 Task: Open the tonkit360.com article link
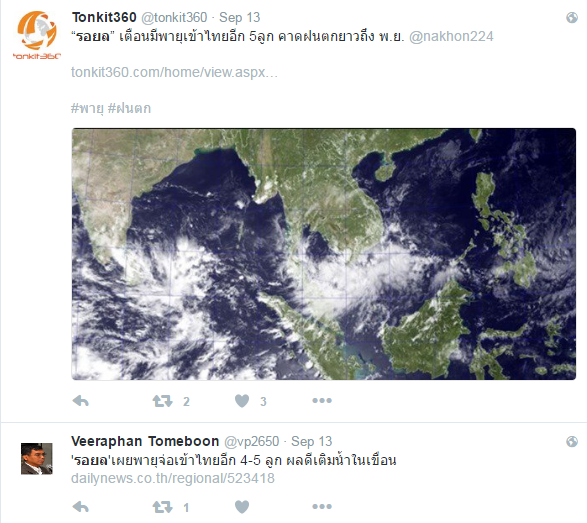click(x=174, y=72)
